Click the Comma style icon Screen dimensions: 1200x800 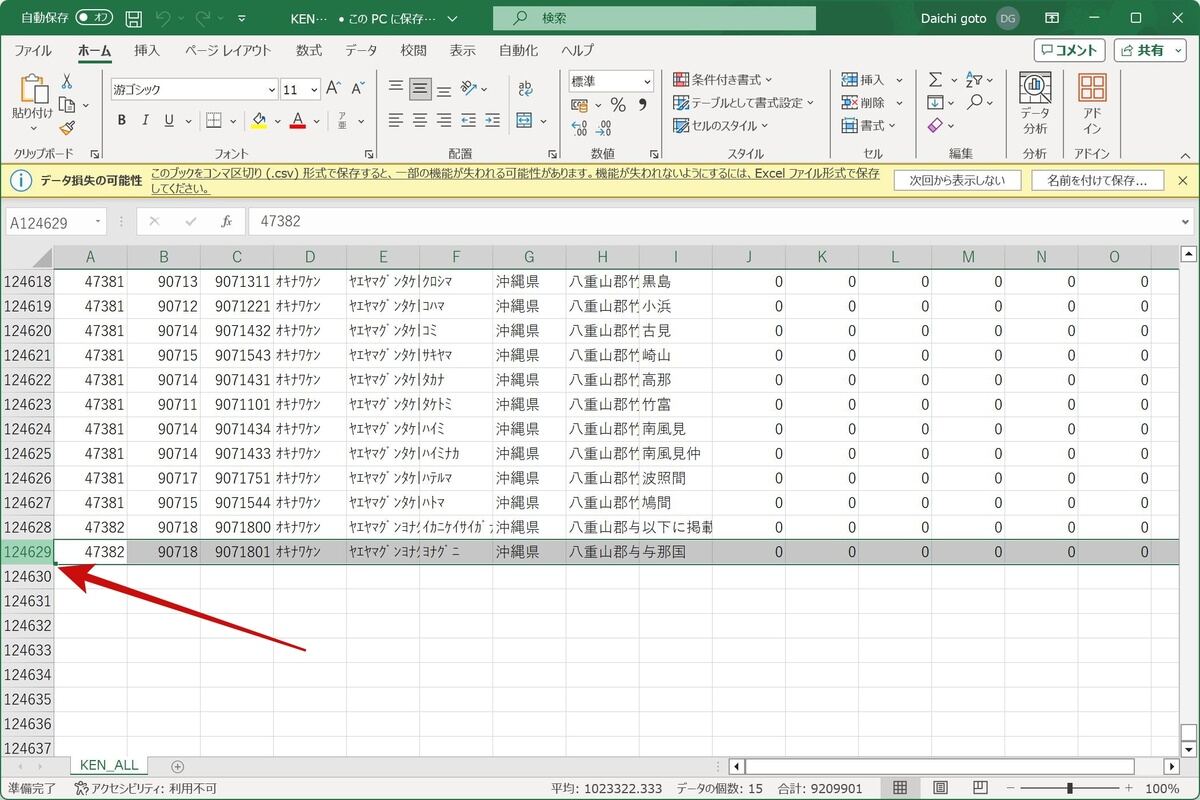tap(642, 105)
